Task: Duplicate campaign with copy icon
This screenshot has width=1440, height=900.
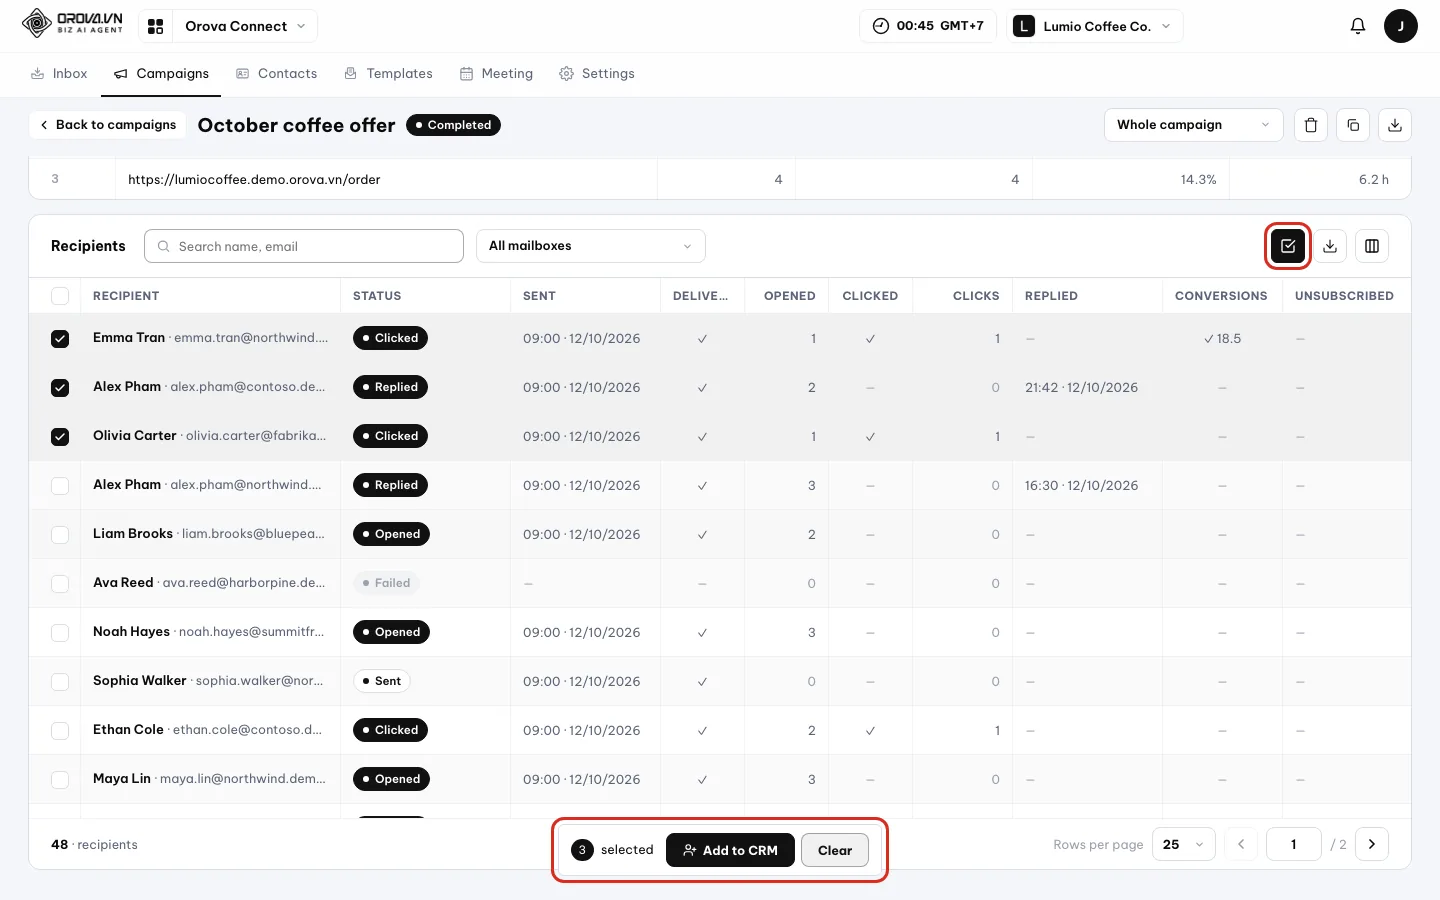Action: point(1353,125)
